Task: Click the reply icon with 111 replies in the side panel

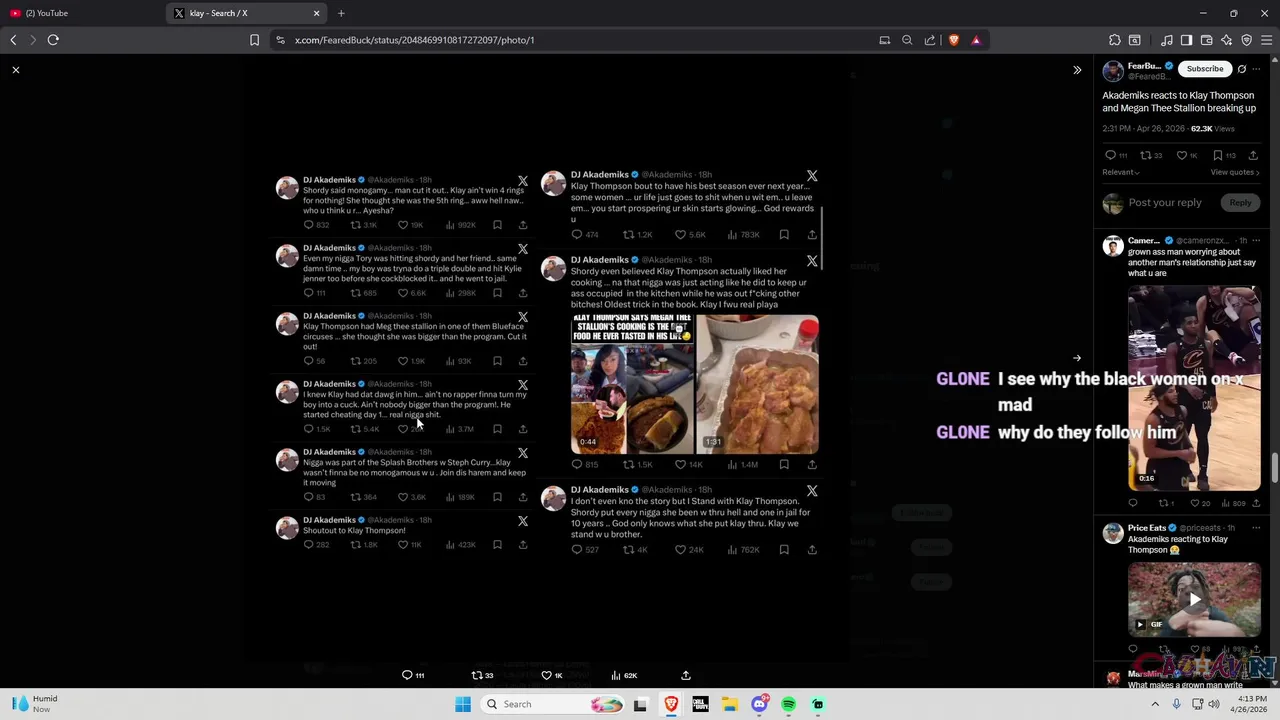Action: click(1110, 155)
